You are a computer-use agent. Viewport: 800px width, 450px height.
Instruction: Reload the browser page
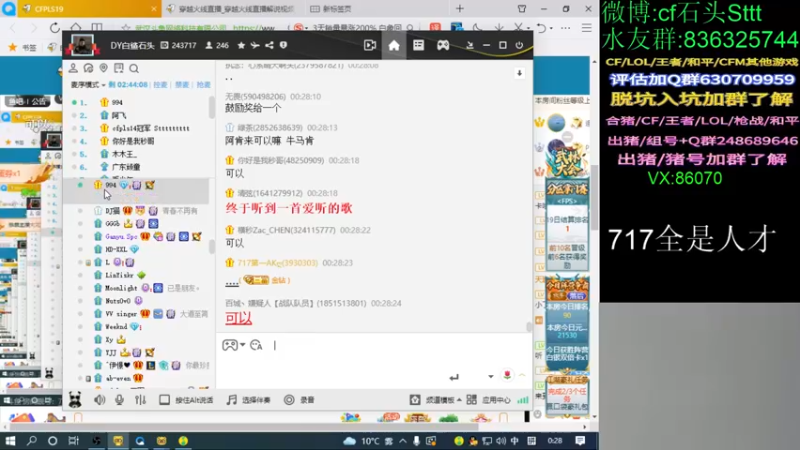click(55, 28)
